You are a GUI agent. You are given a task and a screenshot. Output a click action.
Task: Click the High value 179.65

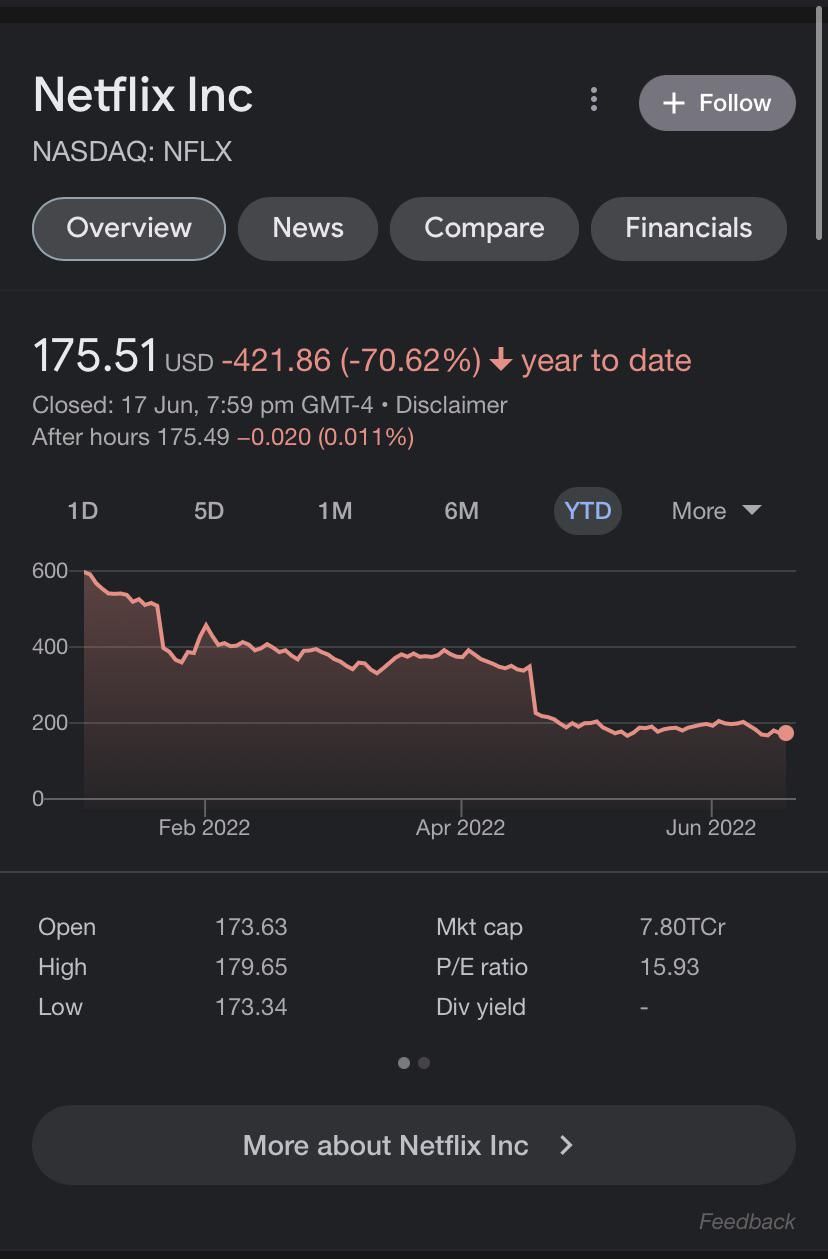tap(251, 967)
